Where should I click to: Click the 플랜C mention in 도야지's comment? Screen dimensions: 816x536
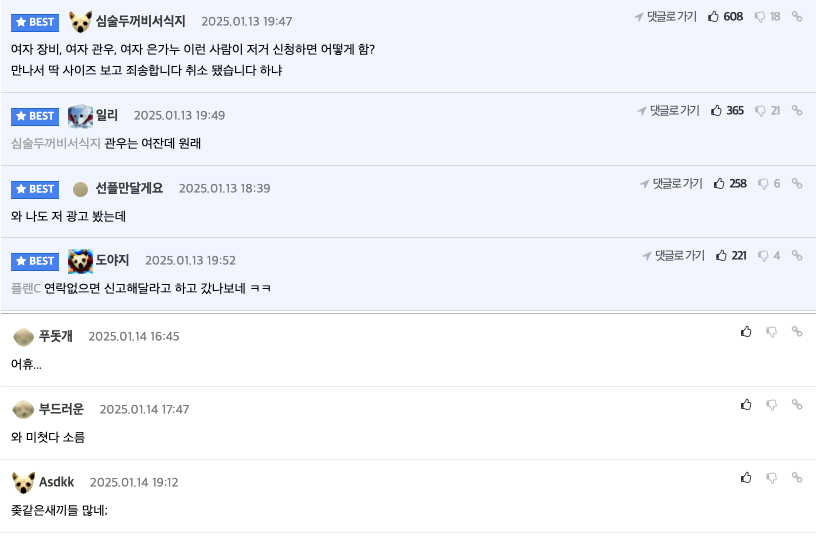click(x=26, y=288)
